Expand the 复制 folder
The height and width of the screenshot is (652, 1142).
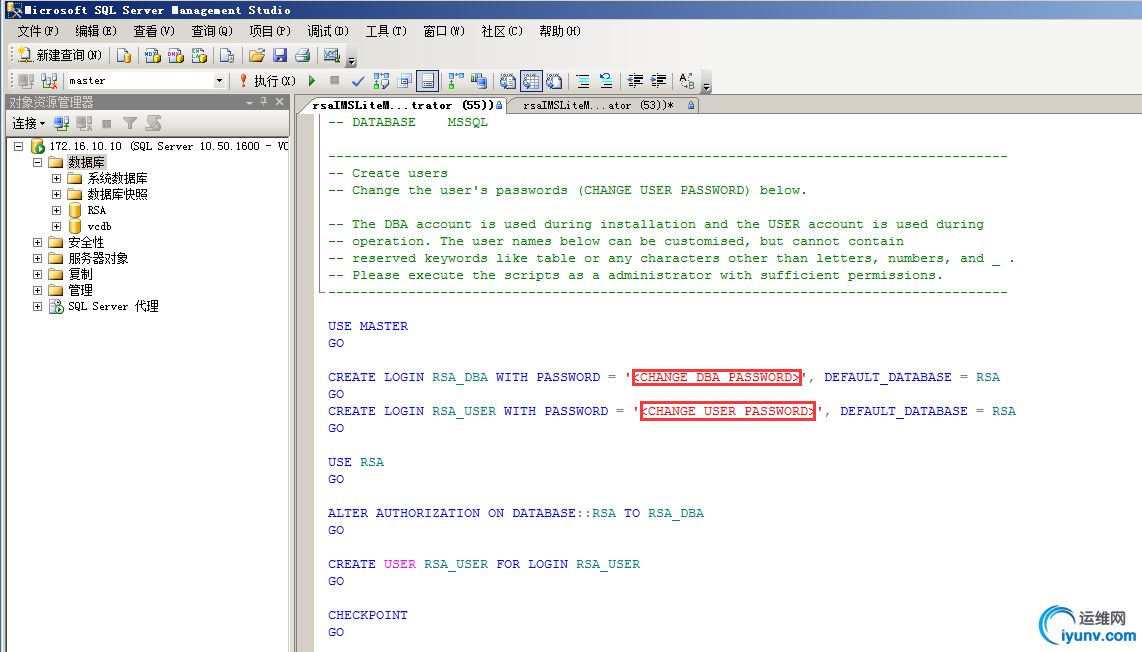point(37,275)
